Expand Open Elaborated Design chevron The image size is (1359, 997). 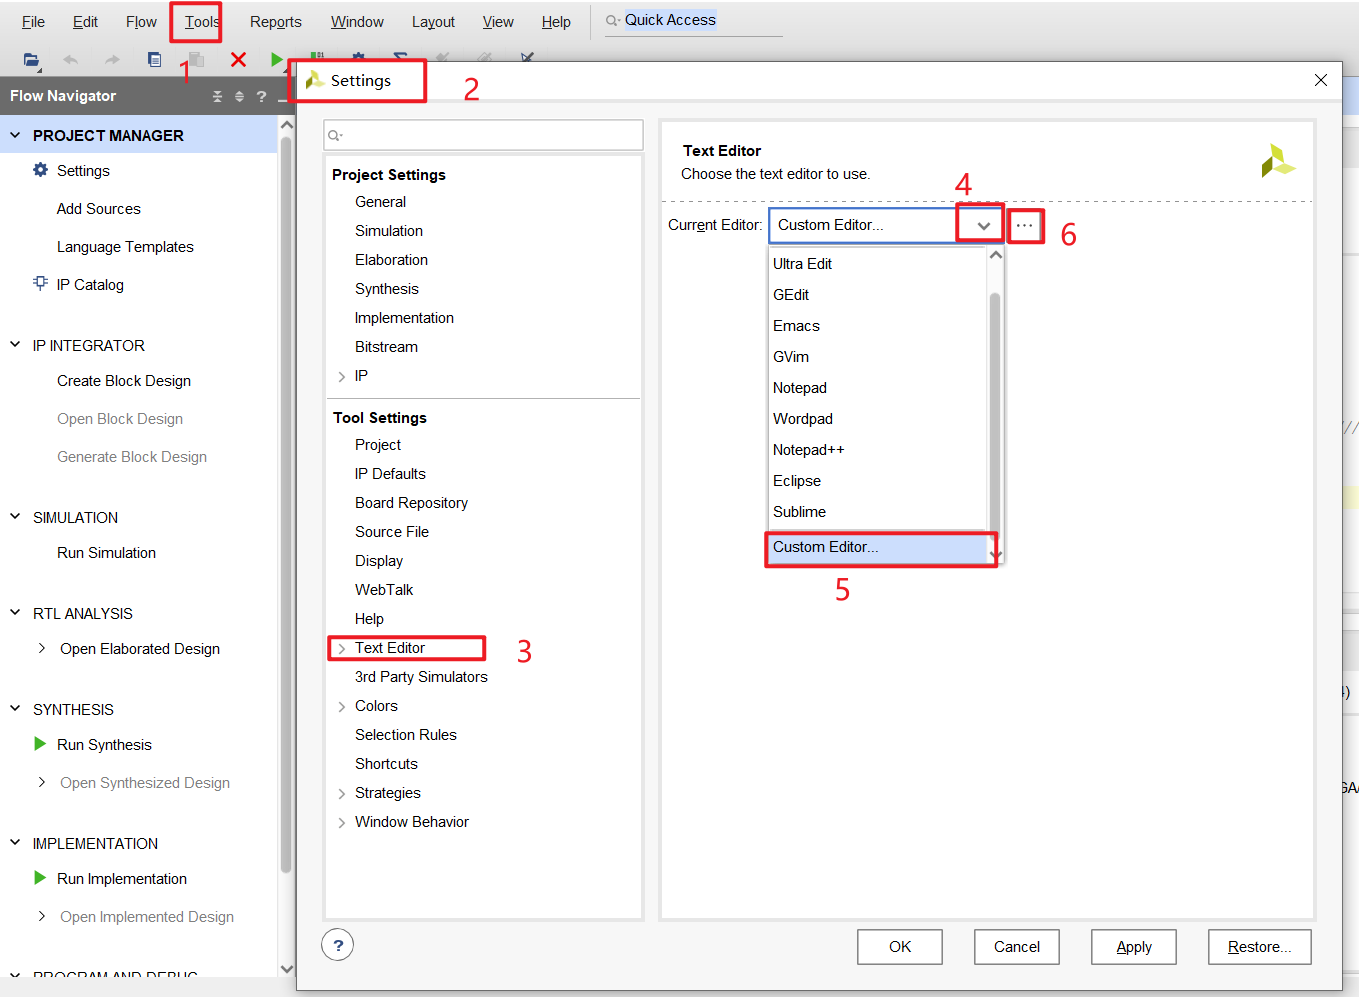click(42, 648)
